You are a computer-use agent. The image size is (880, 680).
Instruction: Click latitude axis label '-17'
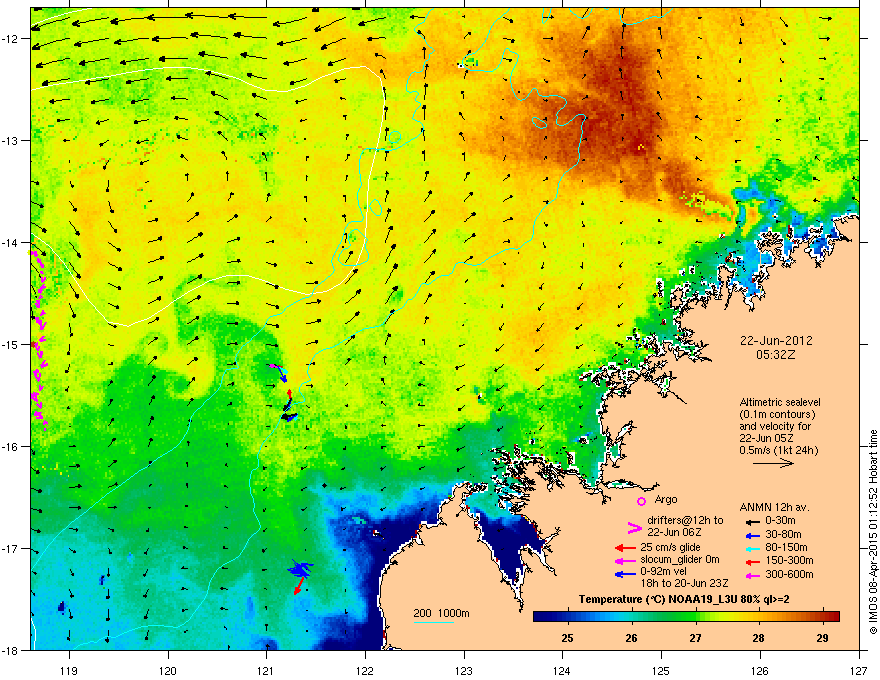pyautogui.click(x=12, y=548)
